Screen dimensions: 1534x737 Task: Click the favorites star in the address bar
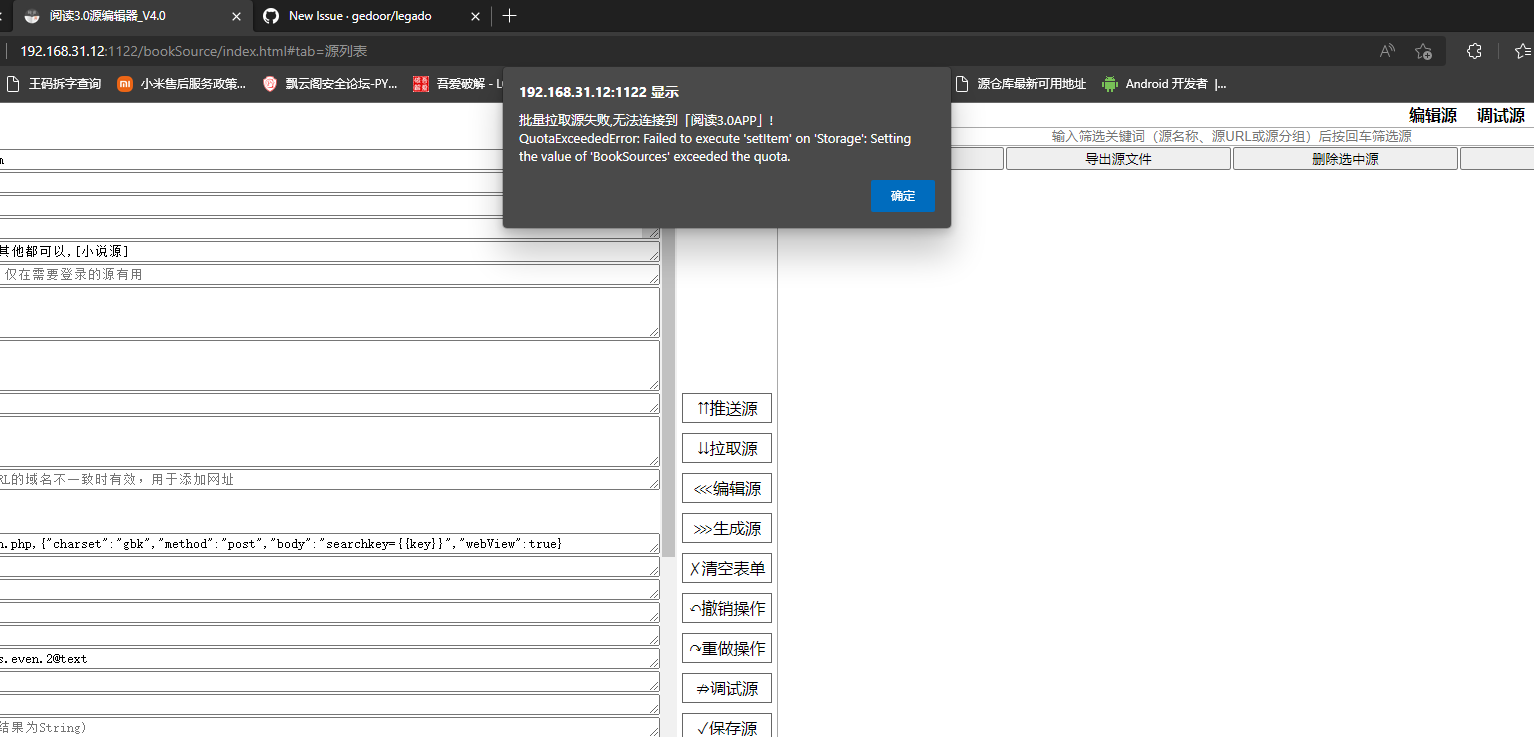pyautogui.click(x=1424, y=50)
